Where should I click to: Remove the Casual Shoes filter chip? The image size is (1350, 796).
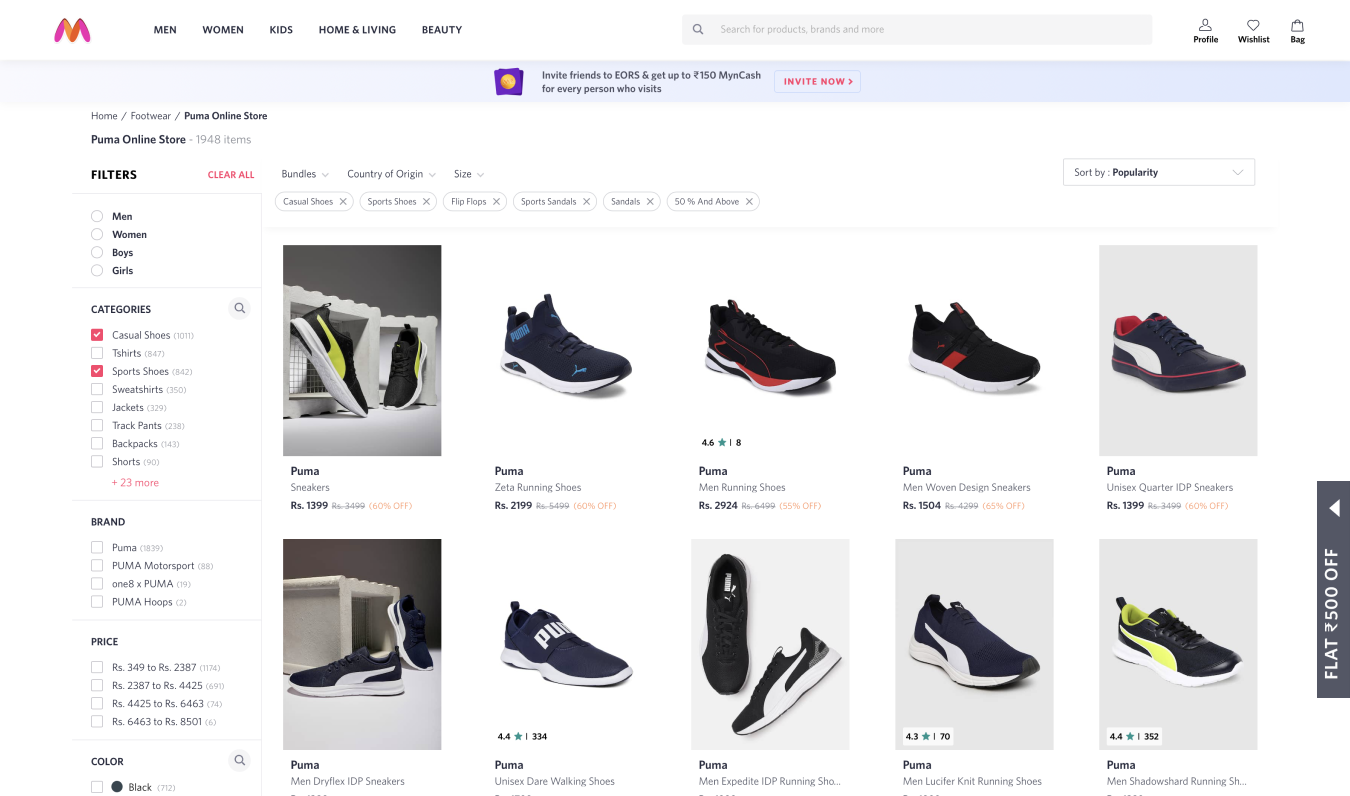343,202
